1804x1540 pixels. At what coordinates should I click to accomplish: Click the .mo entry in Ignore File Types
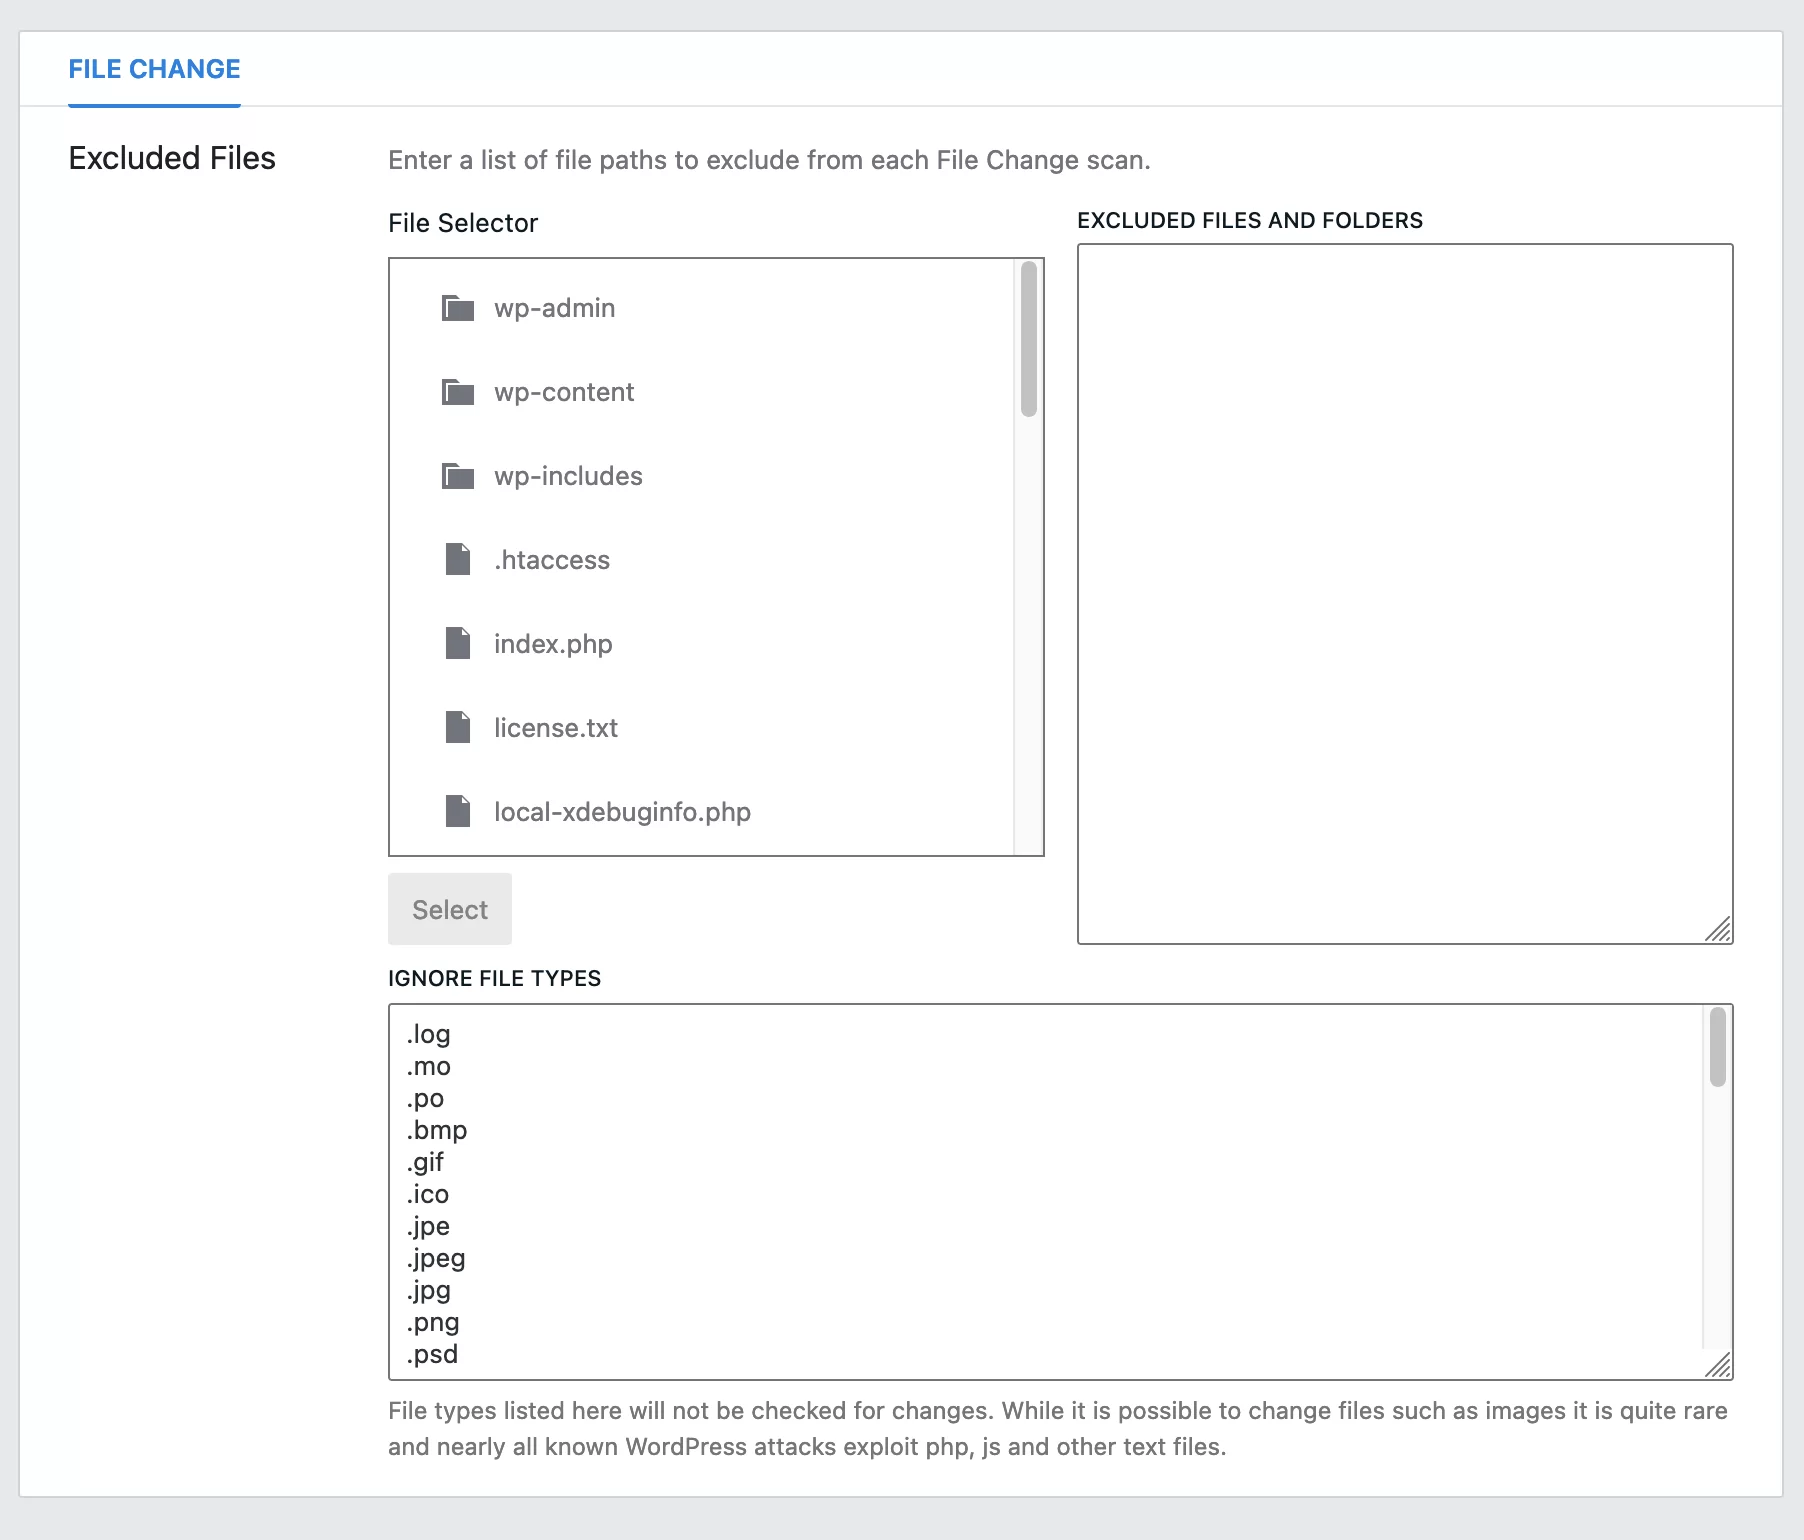point(429,1066)
